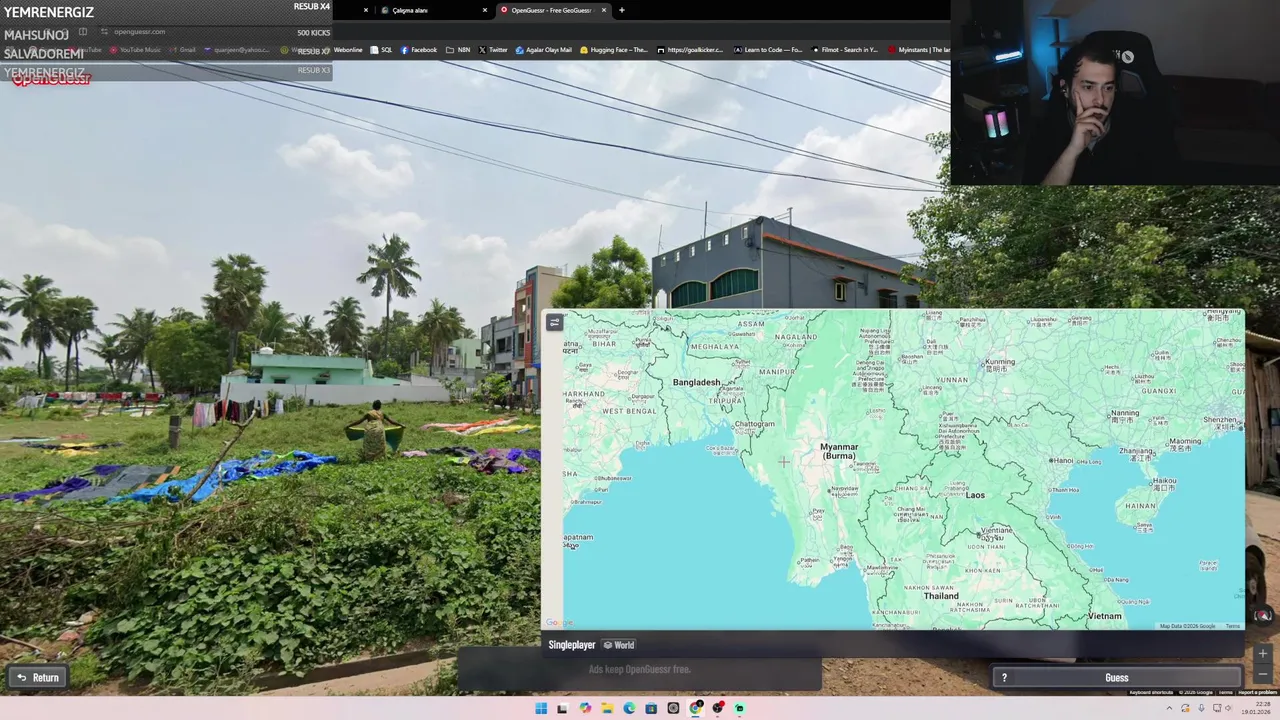Open the NBN bookmarks folder
The height and width of the screenshot is (720, 1280).
(458, 49)
